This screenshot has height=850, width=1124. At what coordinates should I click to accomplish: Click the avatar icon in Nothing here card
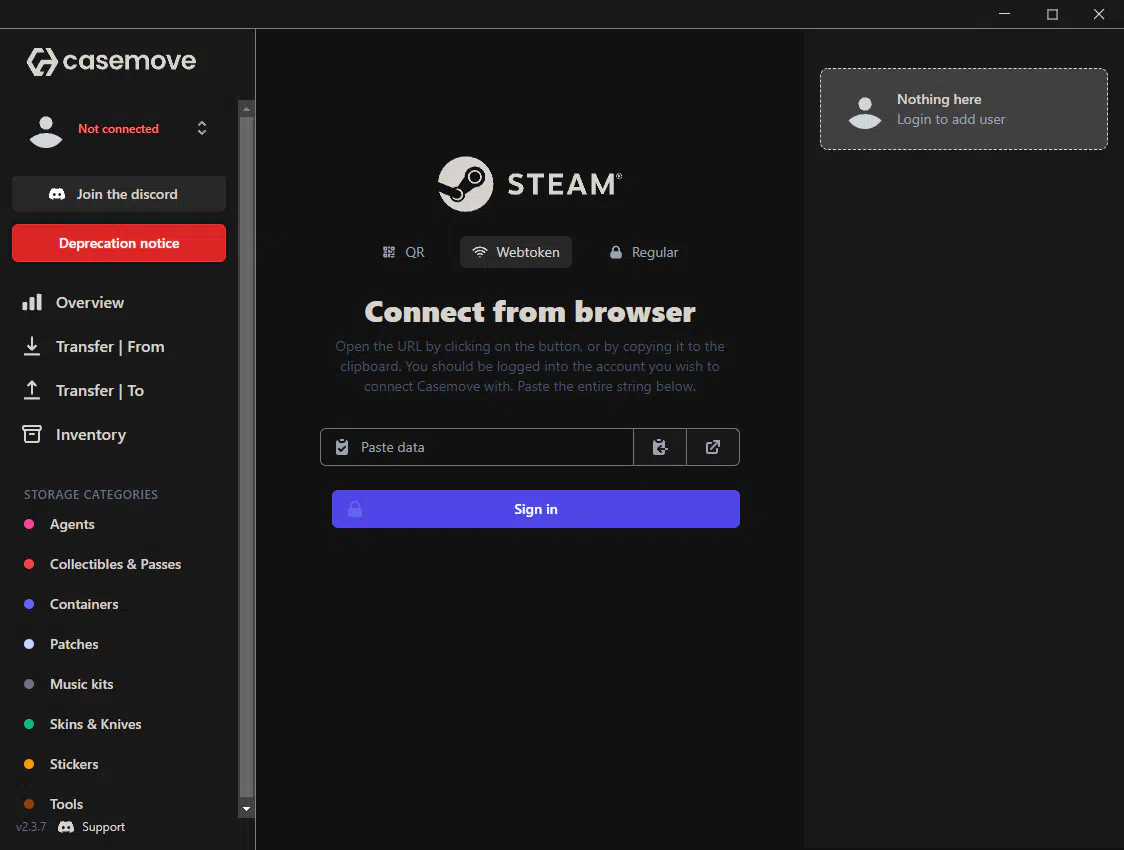pyautogui.click(x=865, y=113)
